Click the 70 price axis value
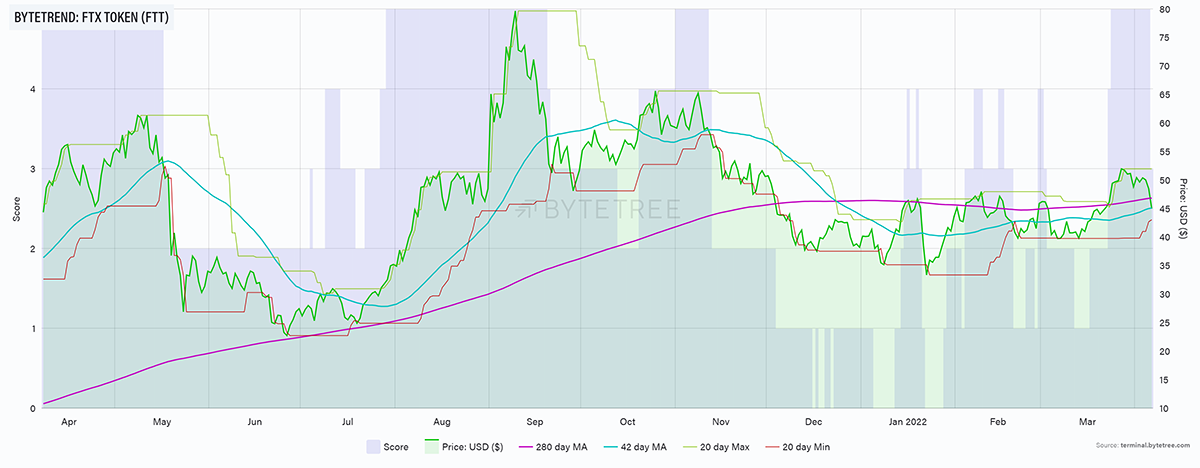Viewport: 1200px width, 468px height. pyautogui.click(x=1165, y=66)
